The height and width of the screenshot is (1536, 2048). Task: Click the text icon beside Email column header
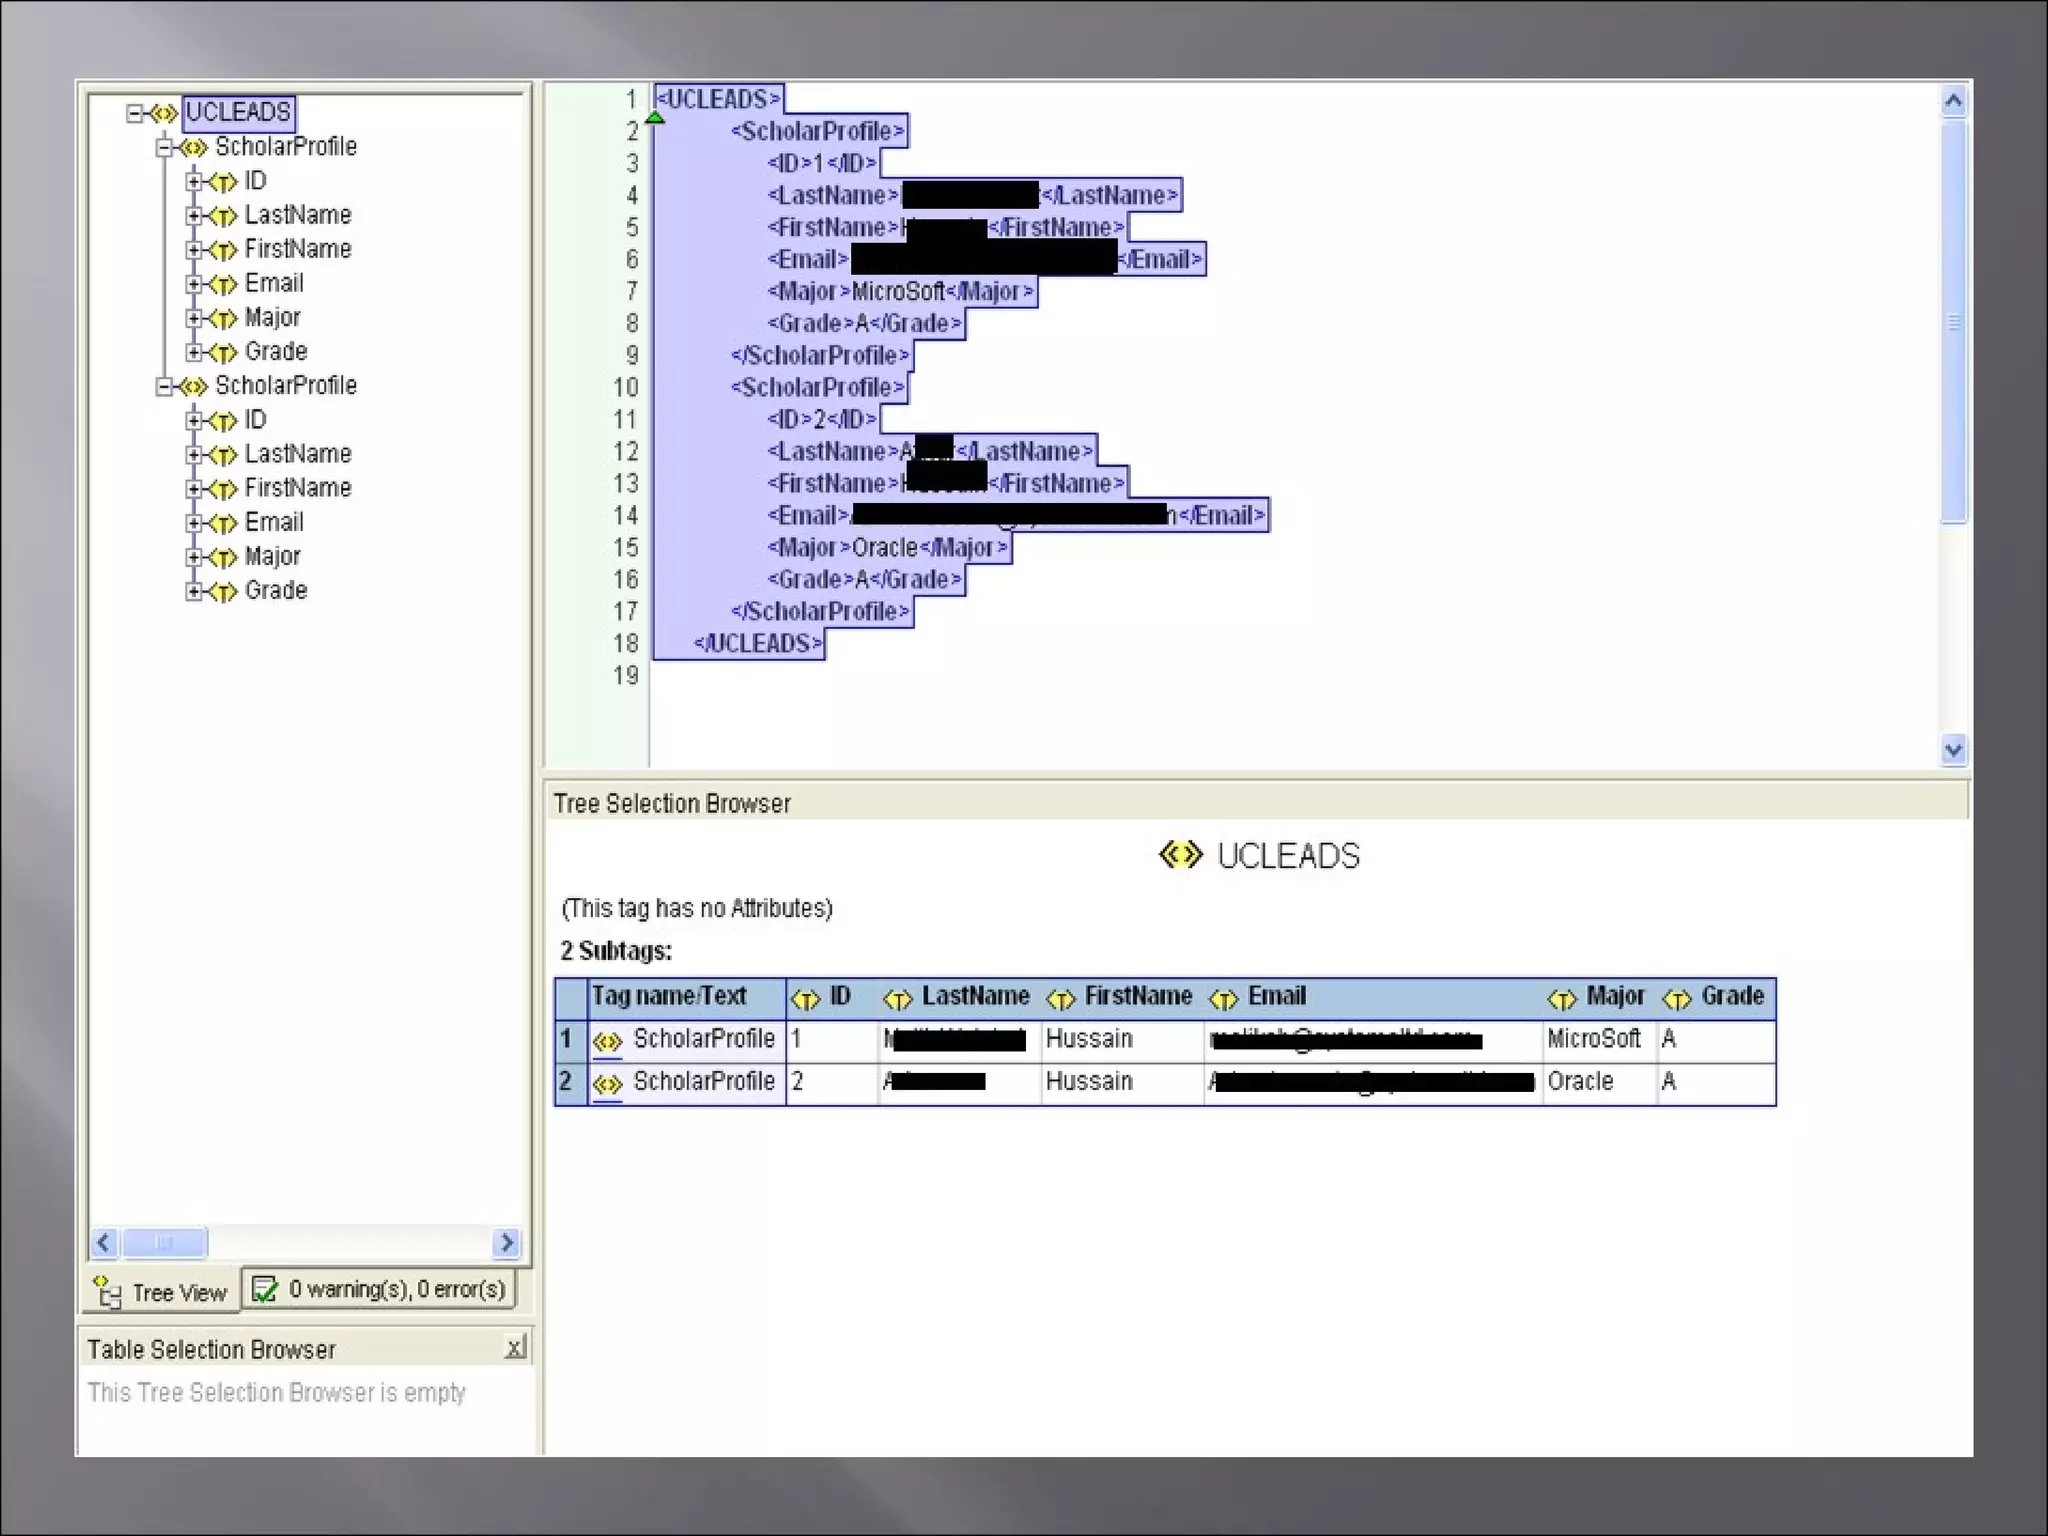click(1224, 998)
